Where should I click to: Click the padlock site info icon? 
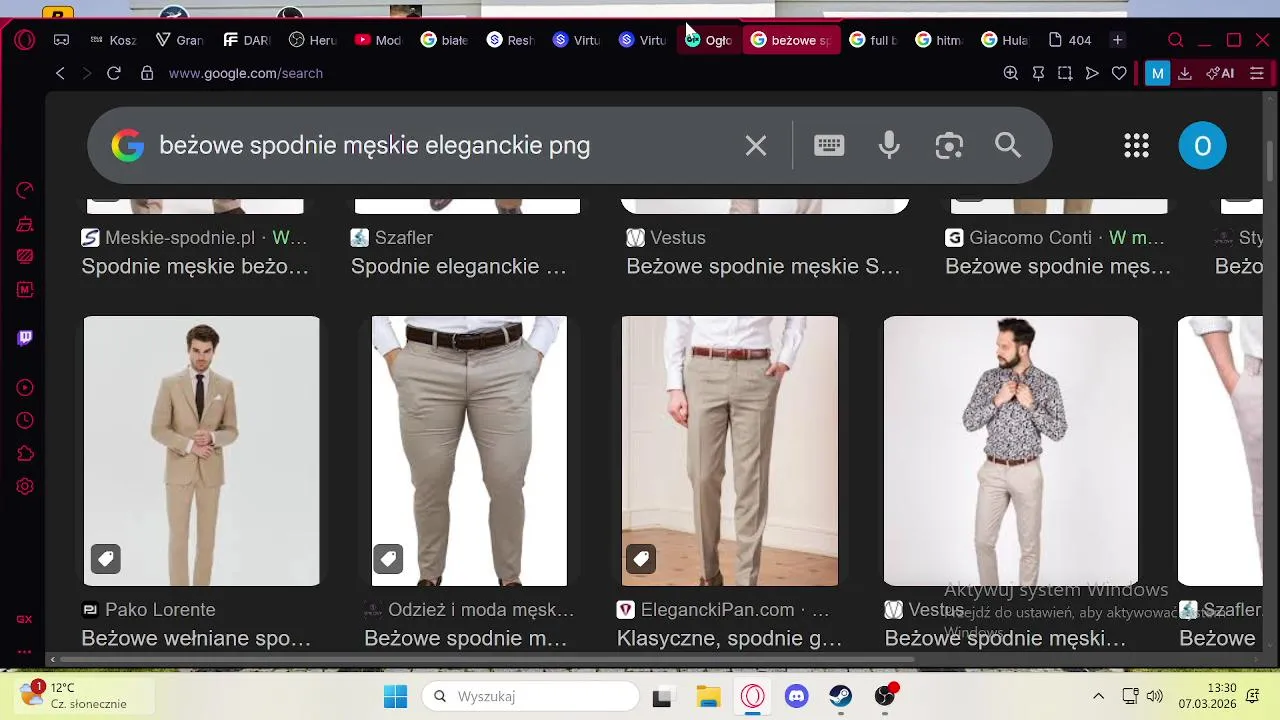click(x=147, y=73)
